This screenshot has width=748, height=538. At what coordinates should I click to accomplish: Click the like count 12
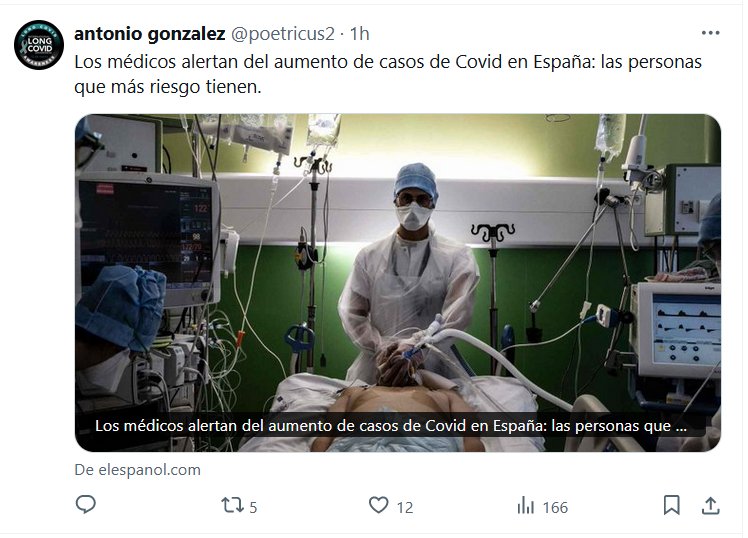point(405,507)
